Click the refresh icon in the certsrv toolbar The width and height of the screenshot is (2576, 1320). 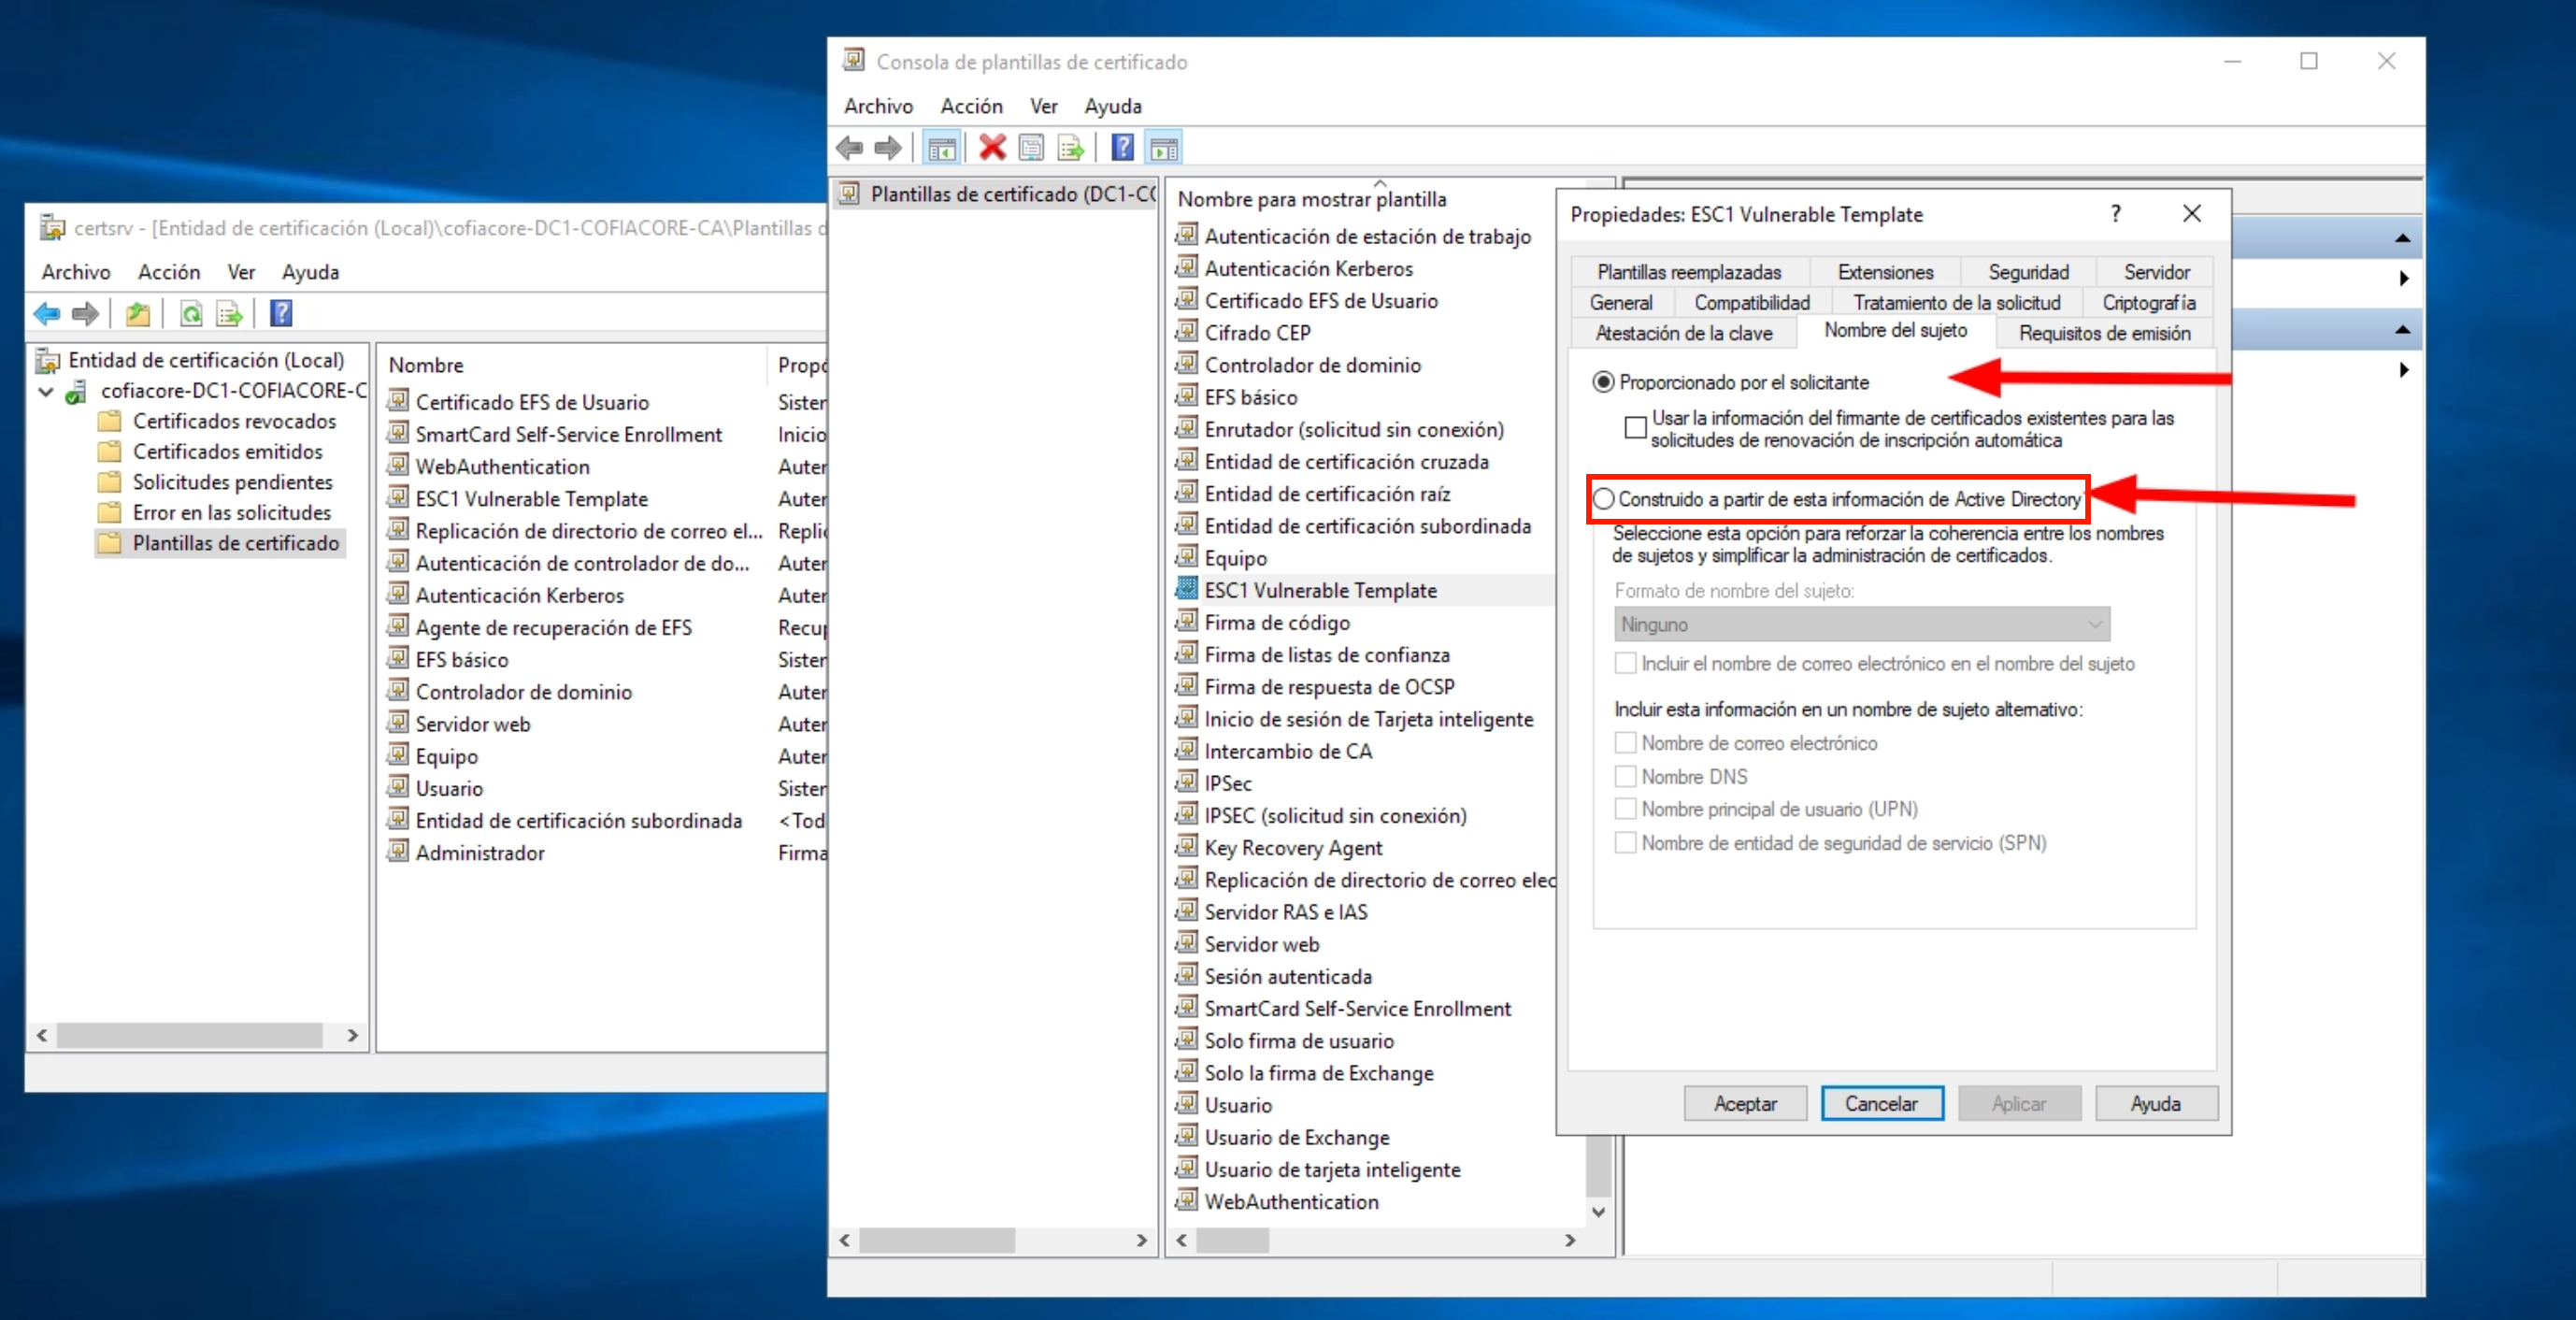[190, 314]
